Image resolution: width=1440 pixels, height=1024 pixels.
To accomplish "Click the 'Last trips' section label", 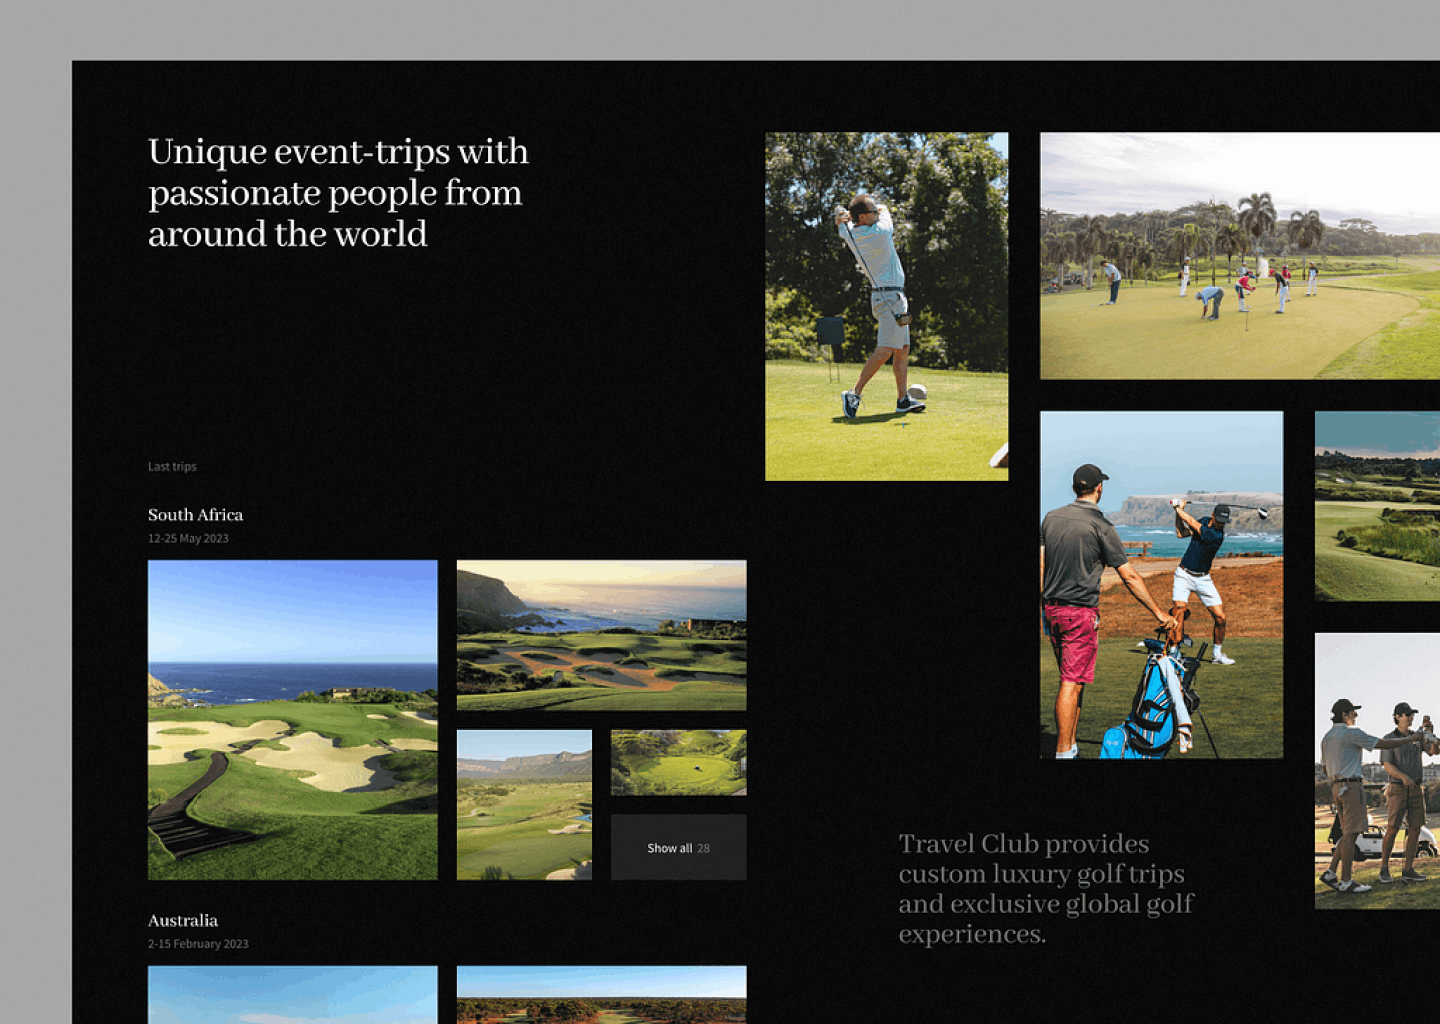I will click(172, 467).
